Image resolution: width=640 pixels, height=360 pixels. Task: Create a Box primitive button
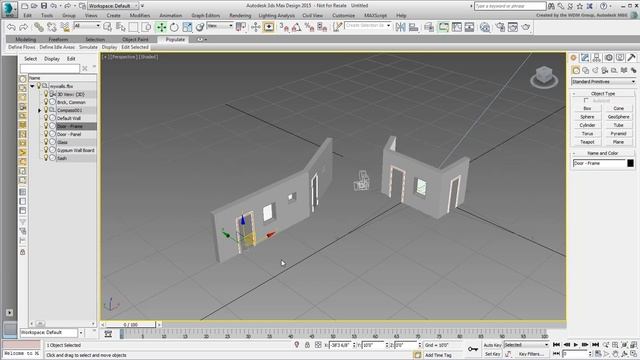(587, 109)
